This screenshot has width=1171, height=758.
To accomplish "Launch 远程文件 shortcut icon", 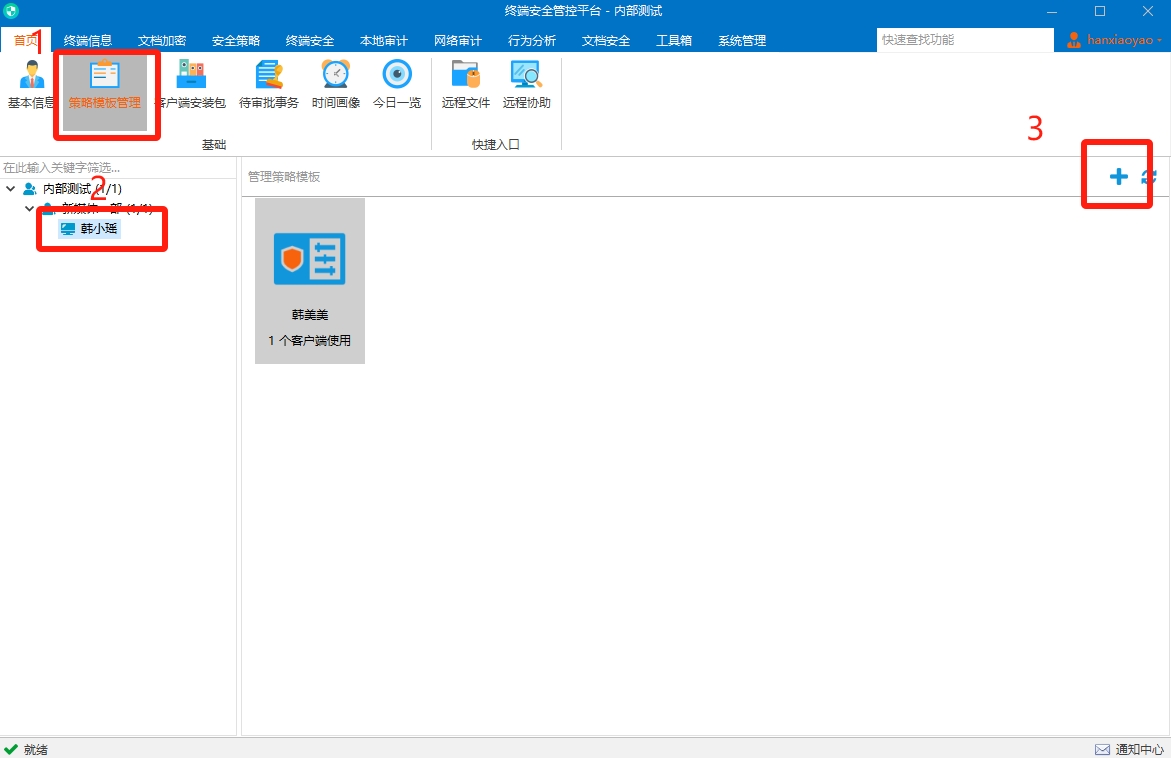I will (x=466, y=84).
